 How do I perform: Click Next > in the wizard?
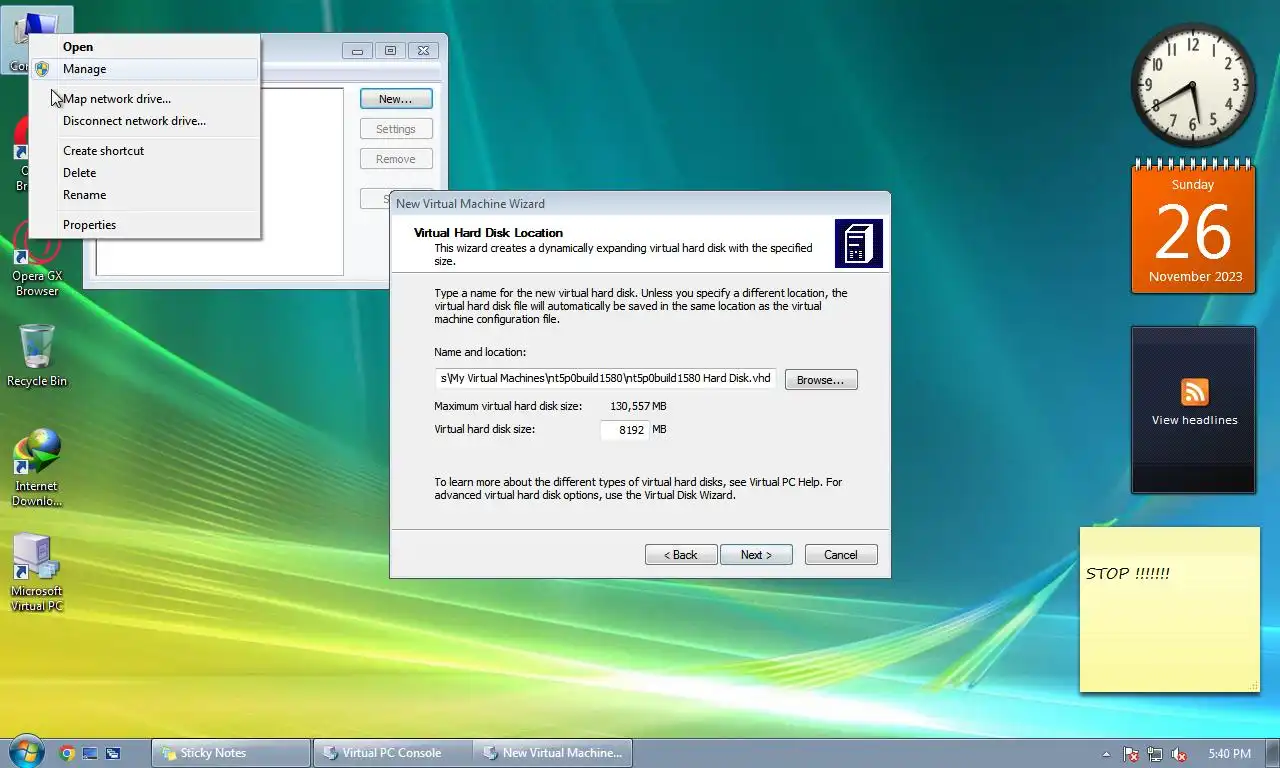pyautogui.click(x=756, y=555)
